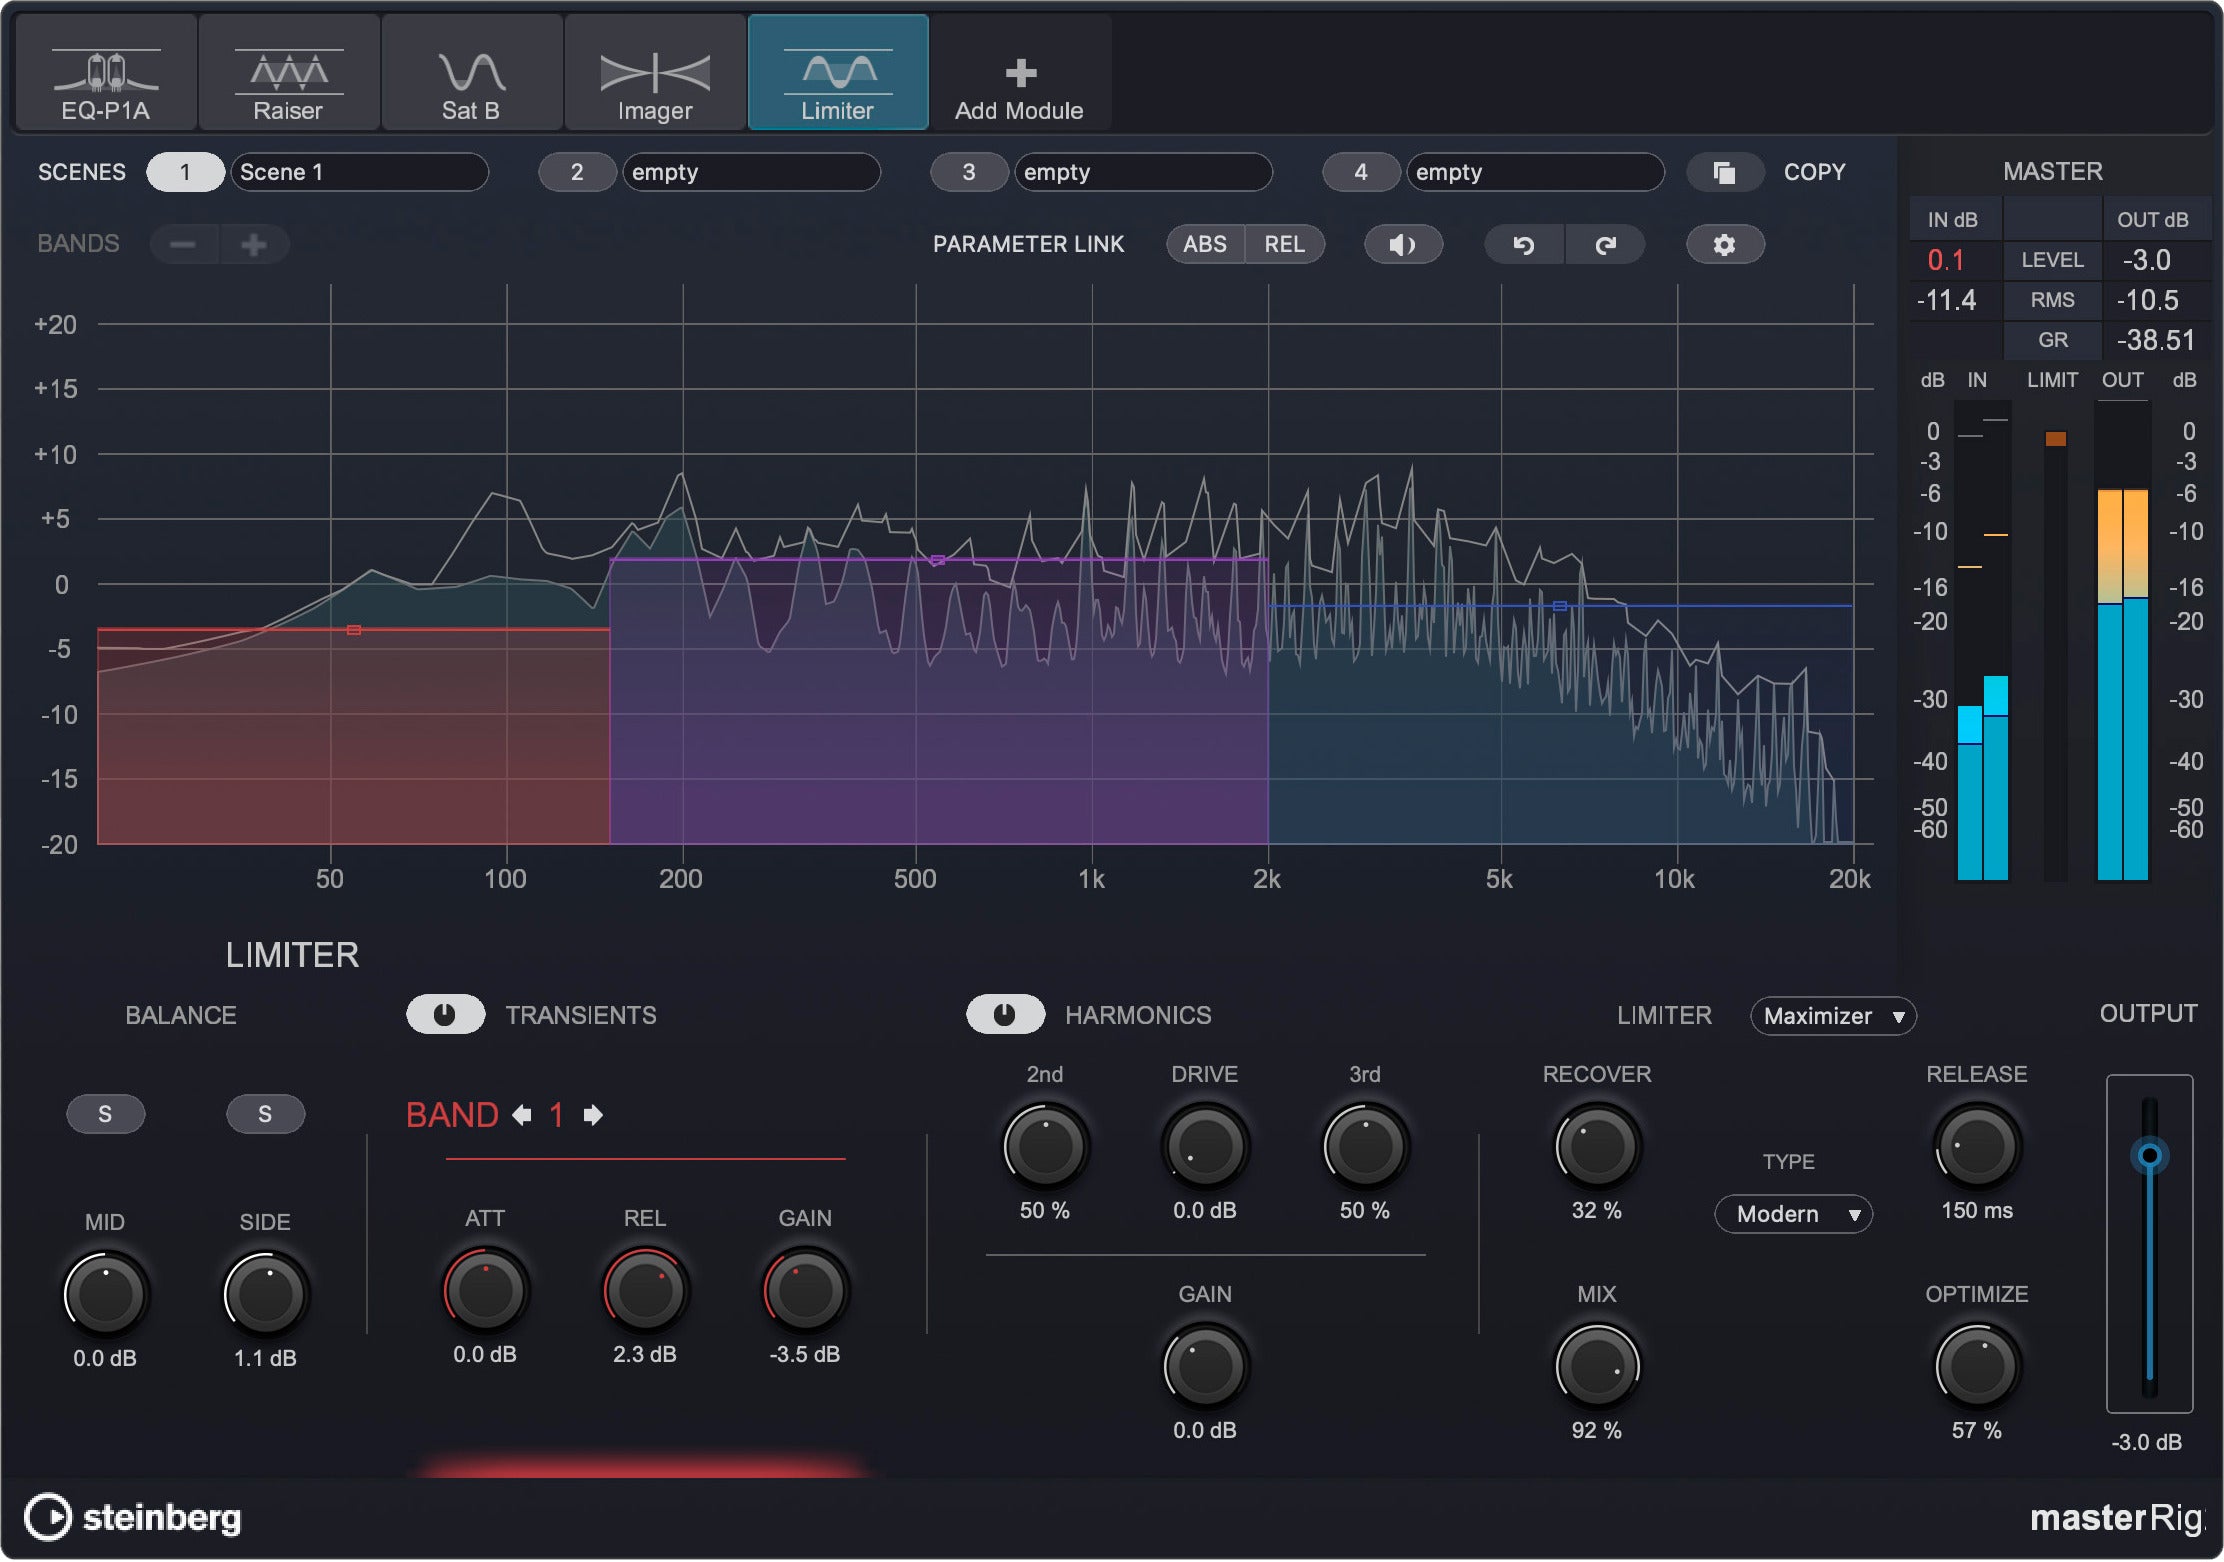Click the COPY scenes button
Screen dimensions: 2224x1562
pos(1725,172)
